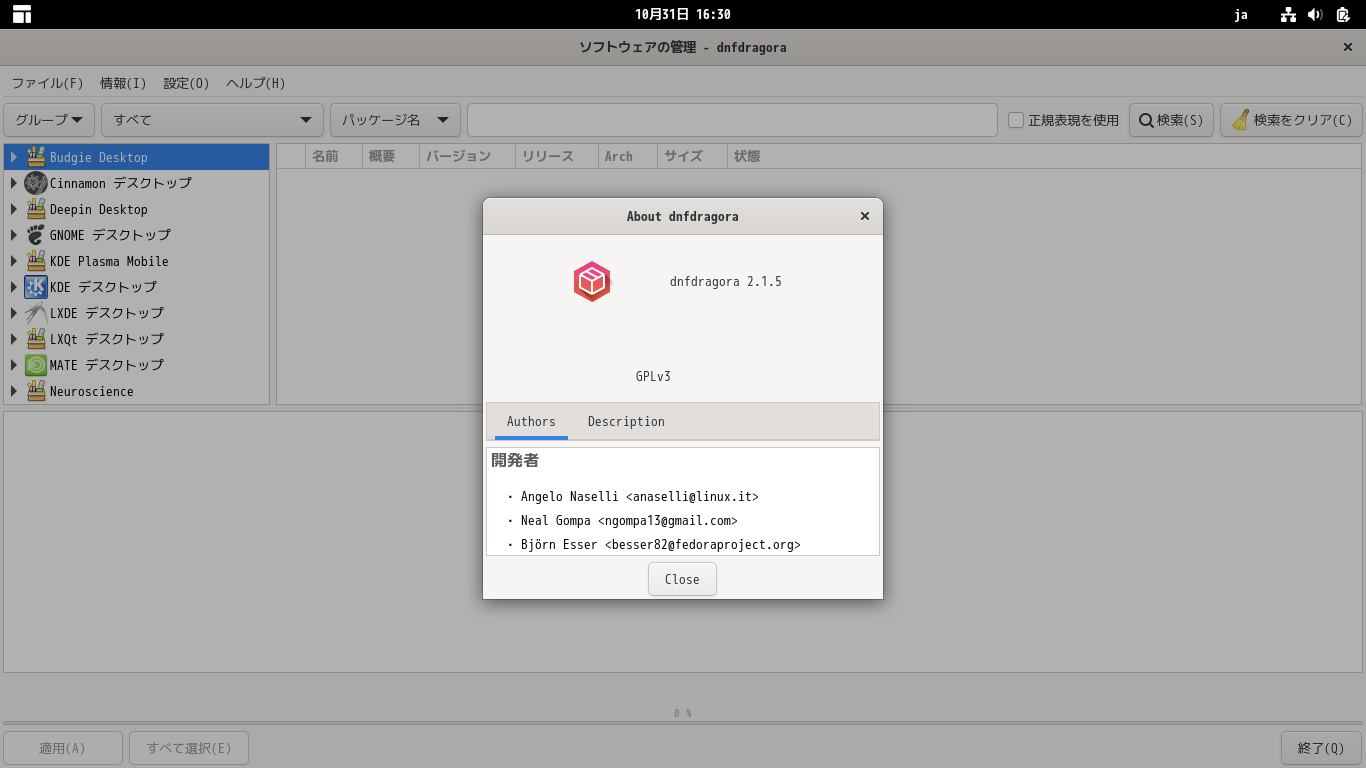Click the dnfdragora 2.1.5 version text
This screenshot has width=1366, height=768.
726,282
